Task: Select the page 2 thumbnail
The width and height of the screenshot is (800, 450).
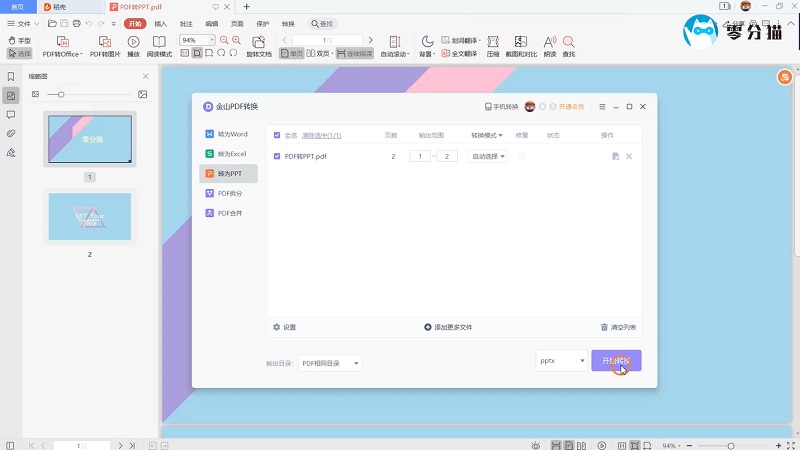Action: coord(90,216)
